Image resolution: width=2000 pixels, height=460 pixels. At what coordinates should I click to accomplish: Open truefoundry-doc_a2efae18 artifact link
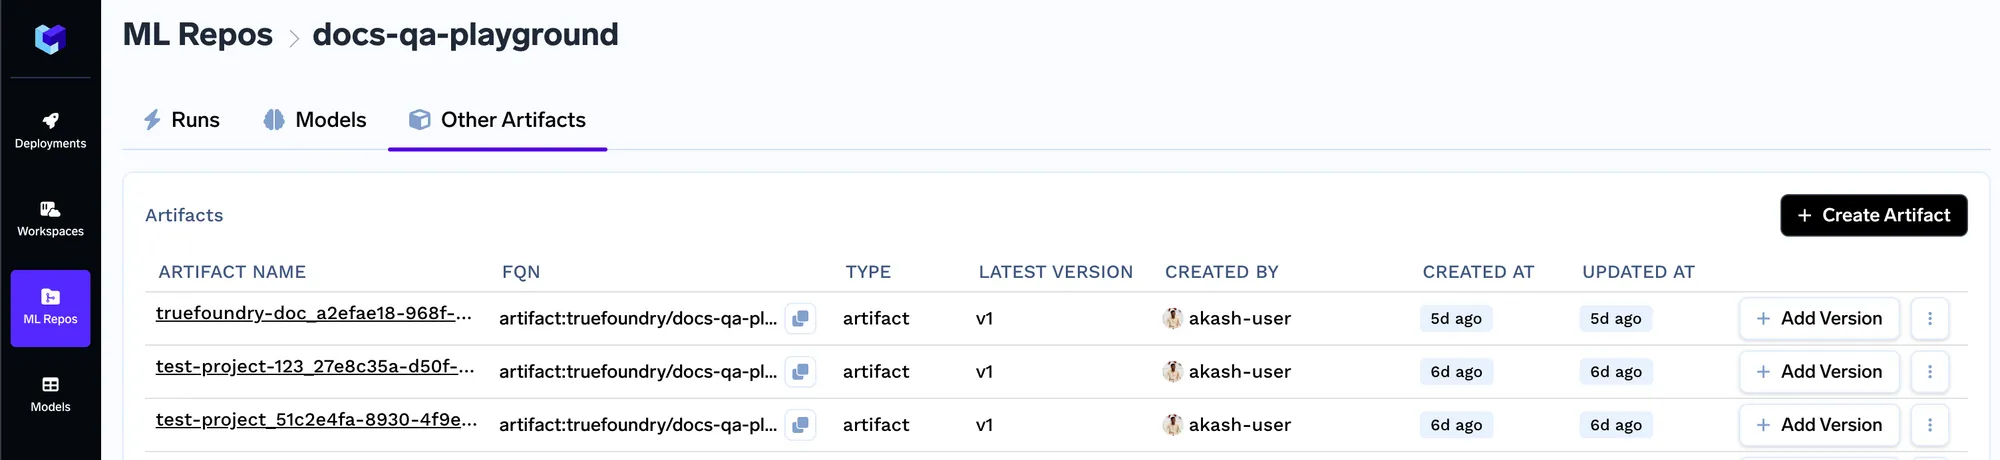pyautogui.click(x=314, y=313)
